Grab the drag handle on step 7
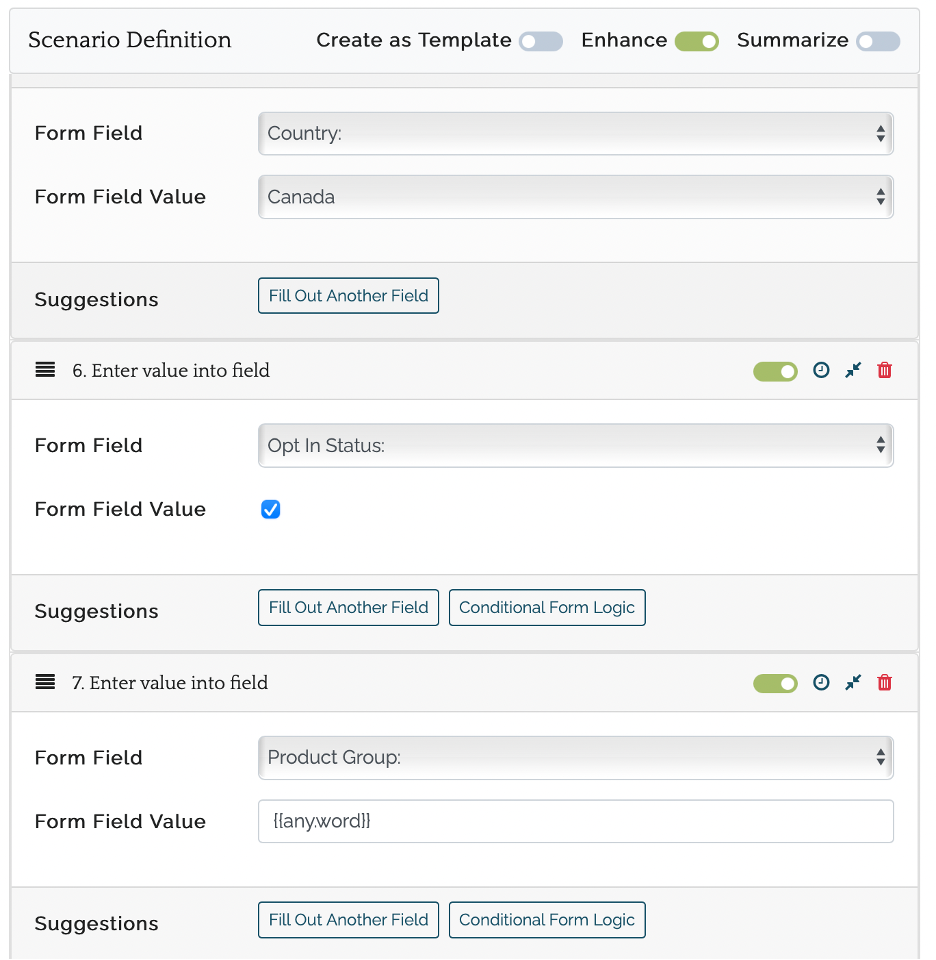The height and width of the screenshot is (960, 936). tap(45, 683)
